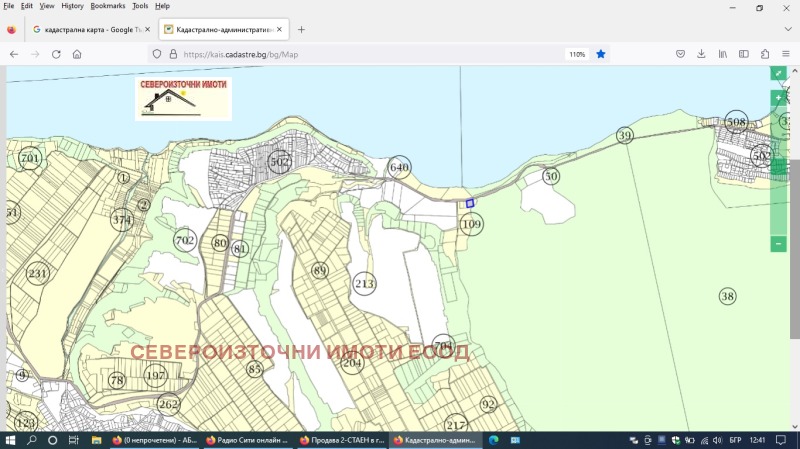The width and height of the screenshot is (800, 449).
Task: Bookmark page using the blue star icon
Action: pyautogui.click(x=601, y=54)
